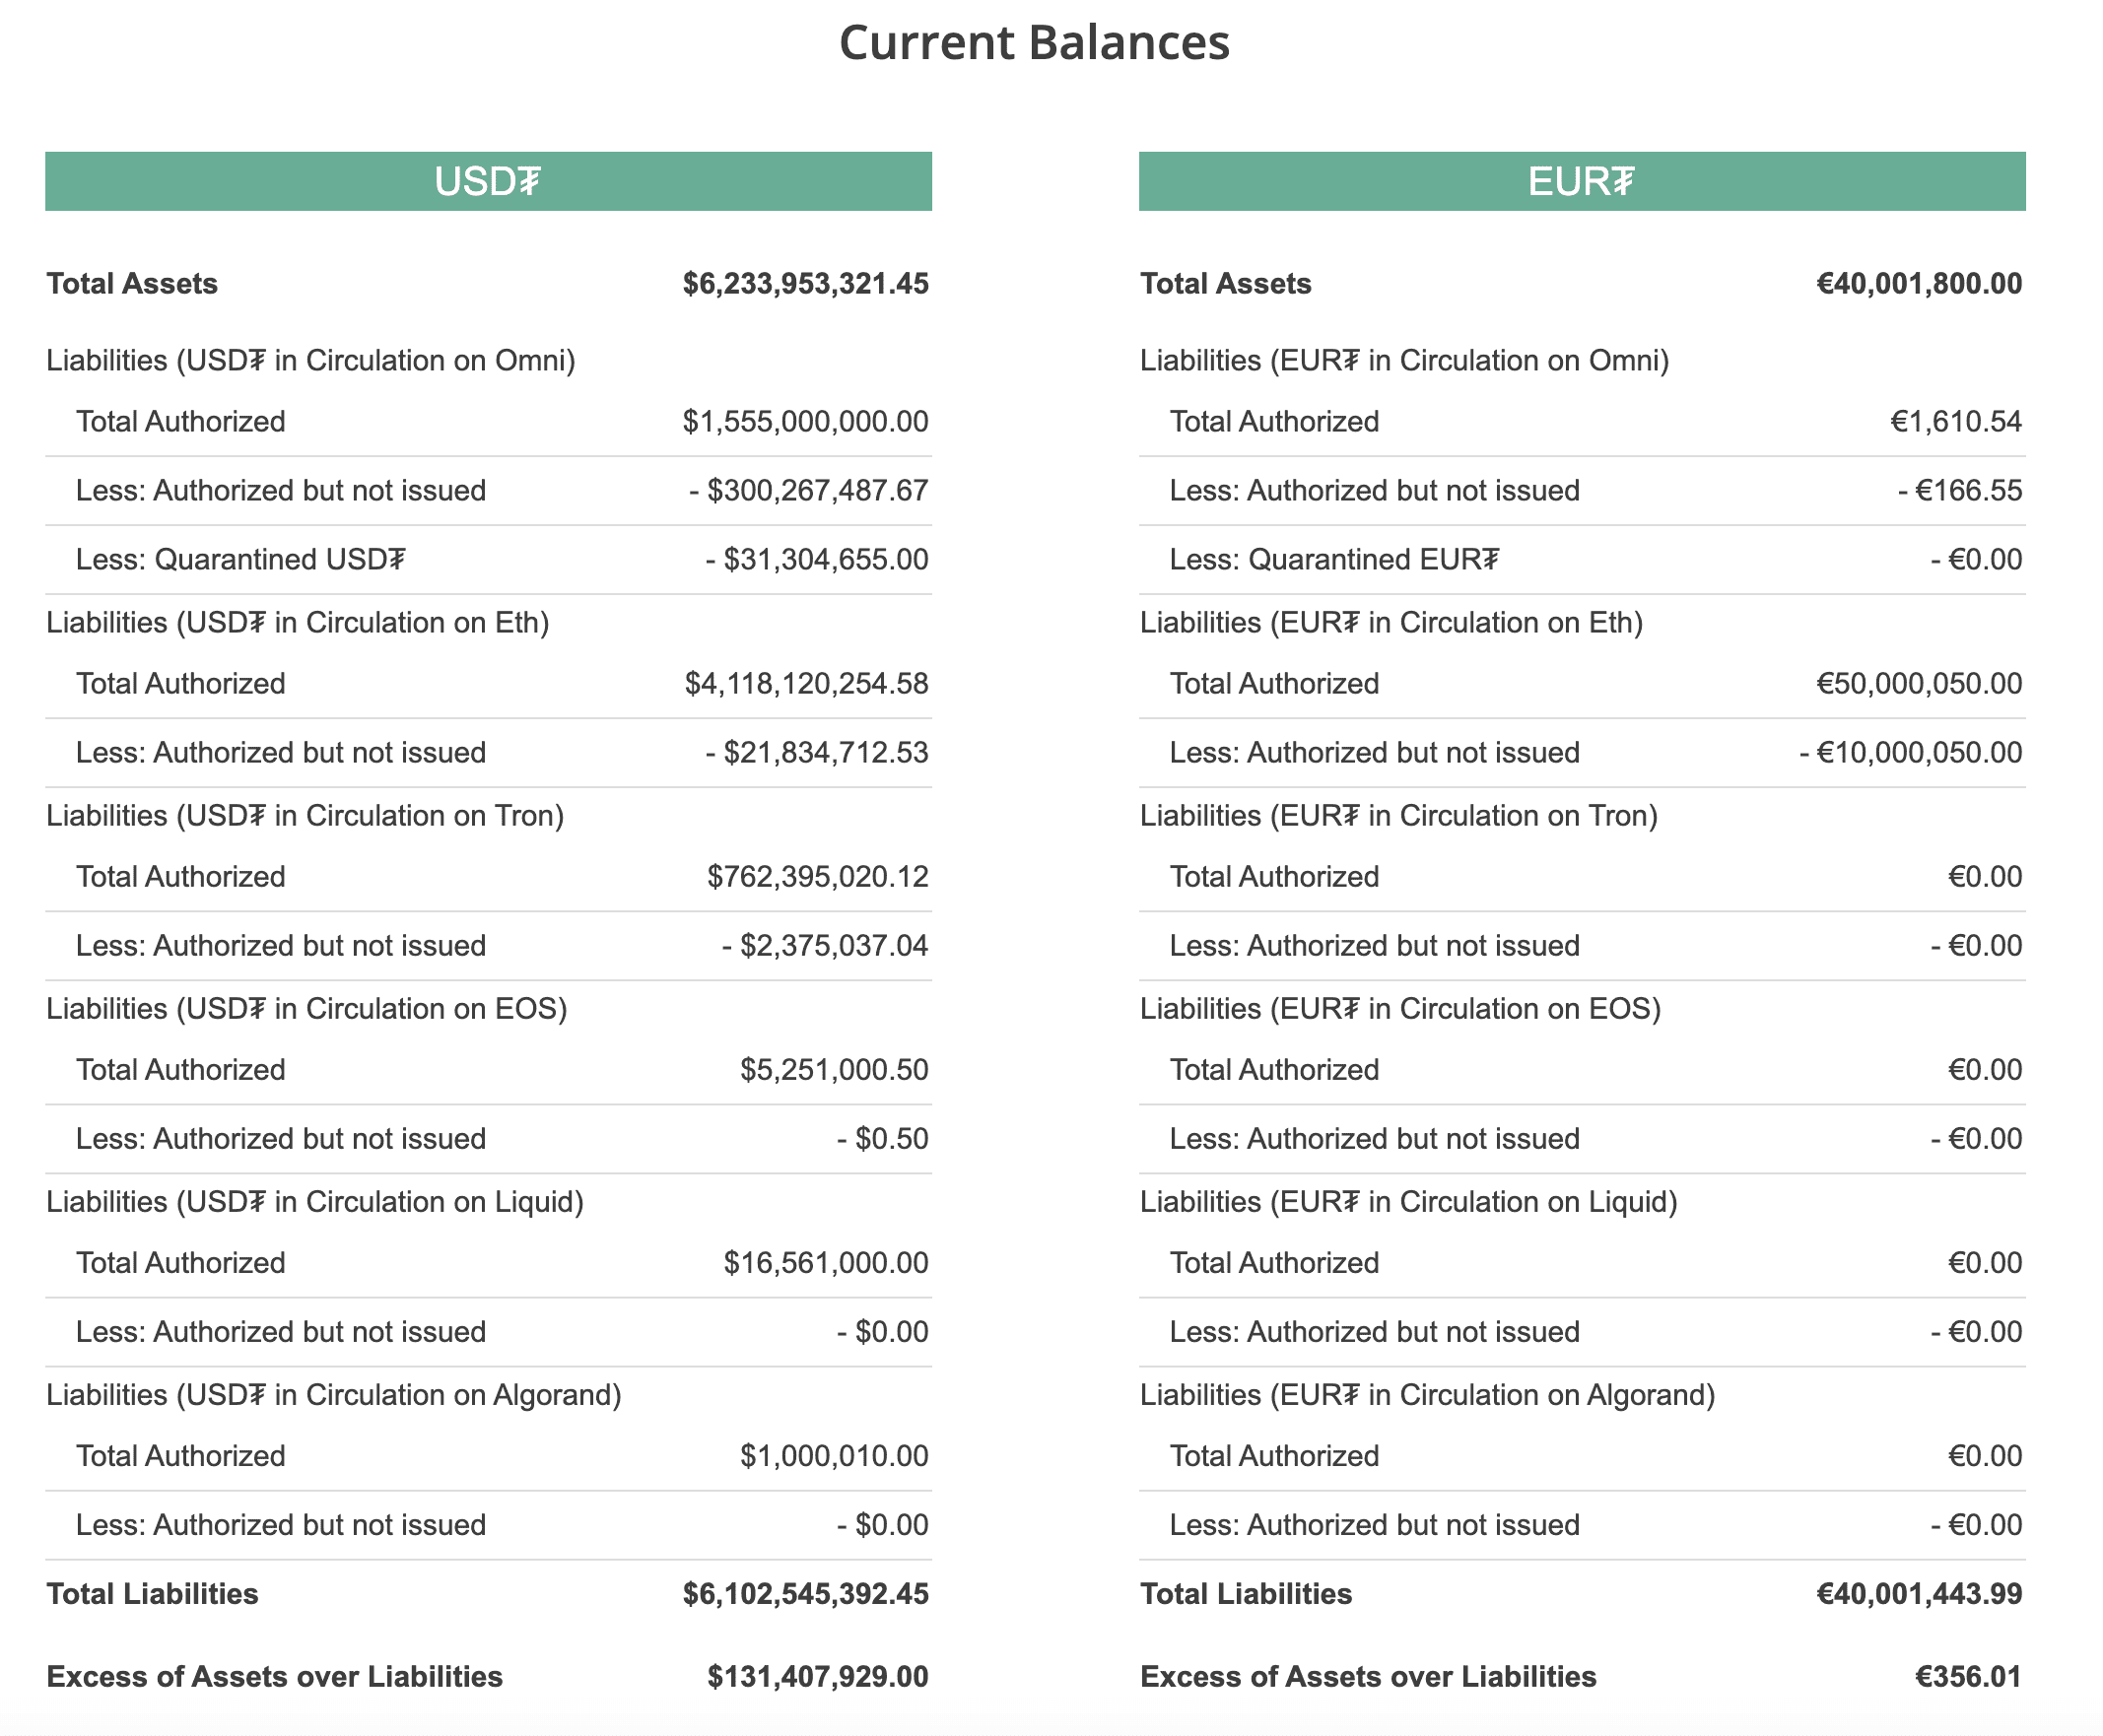Click Omni Total Authorized value $1,555,000,000.00

pyautogui.click(x=806, y=422)
